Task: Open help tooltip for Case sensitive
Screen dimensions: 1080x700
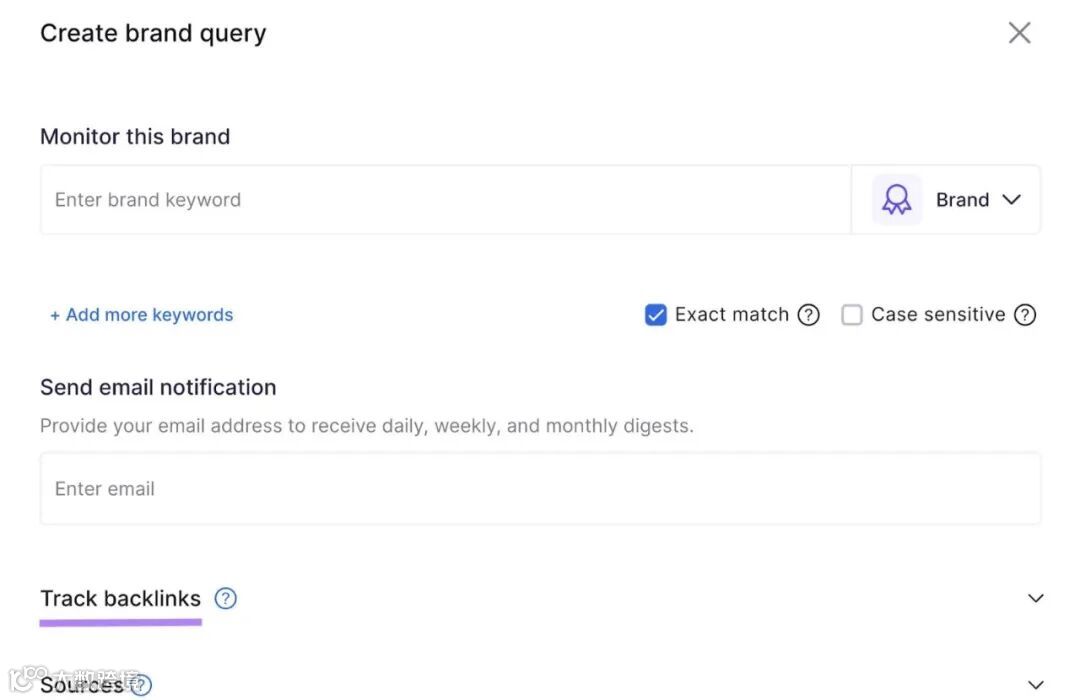Action: tap(1025, 315)
